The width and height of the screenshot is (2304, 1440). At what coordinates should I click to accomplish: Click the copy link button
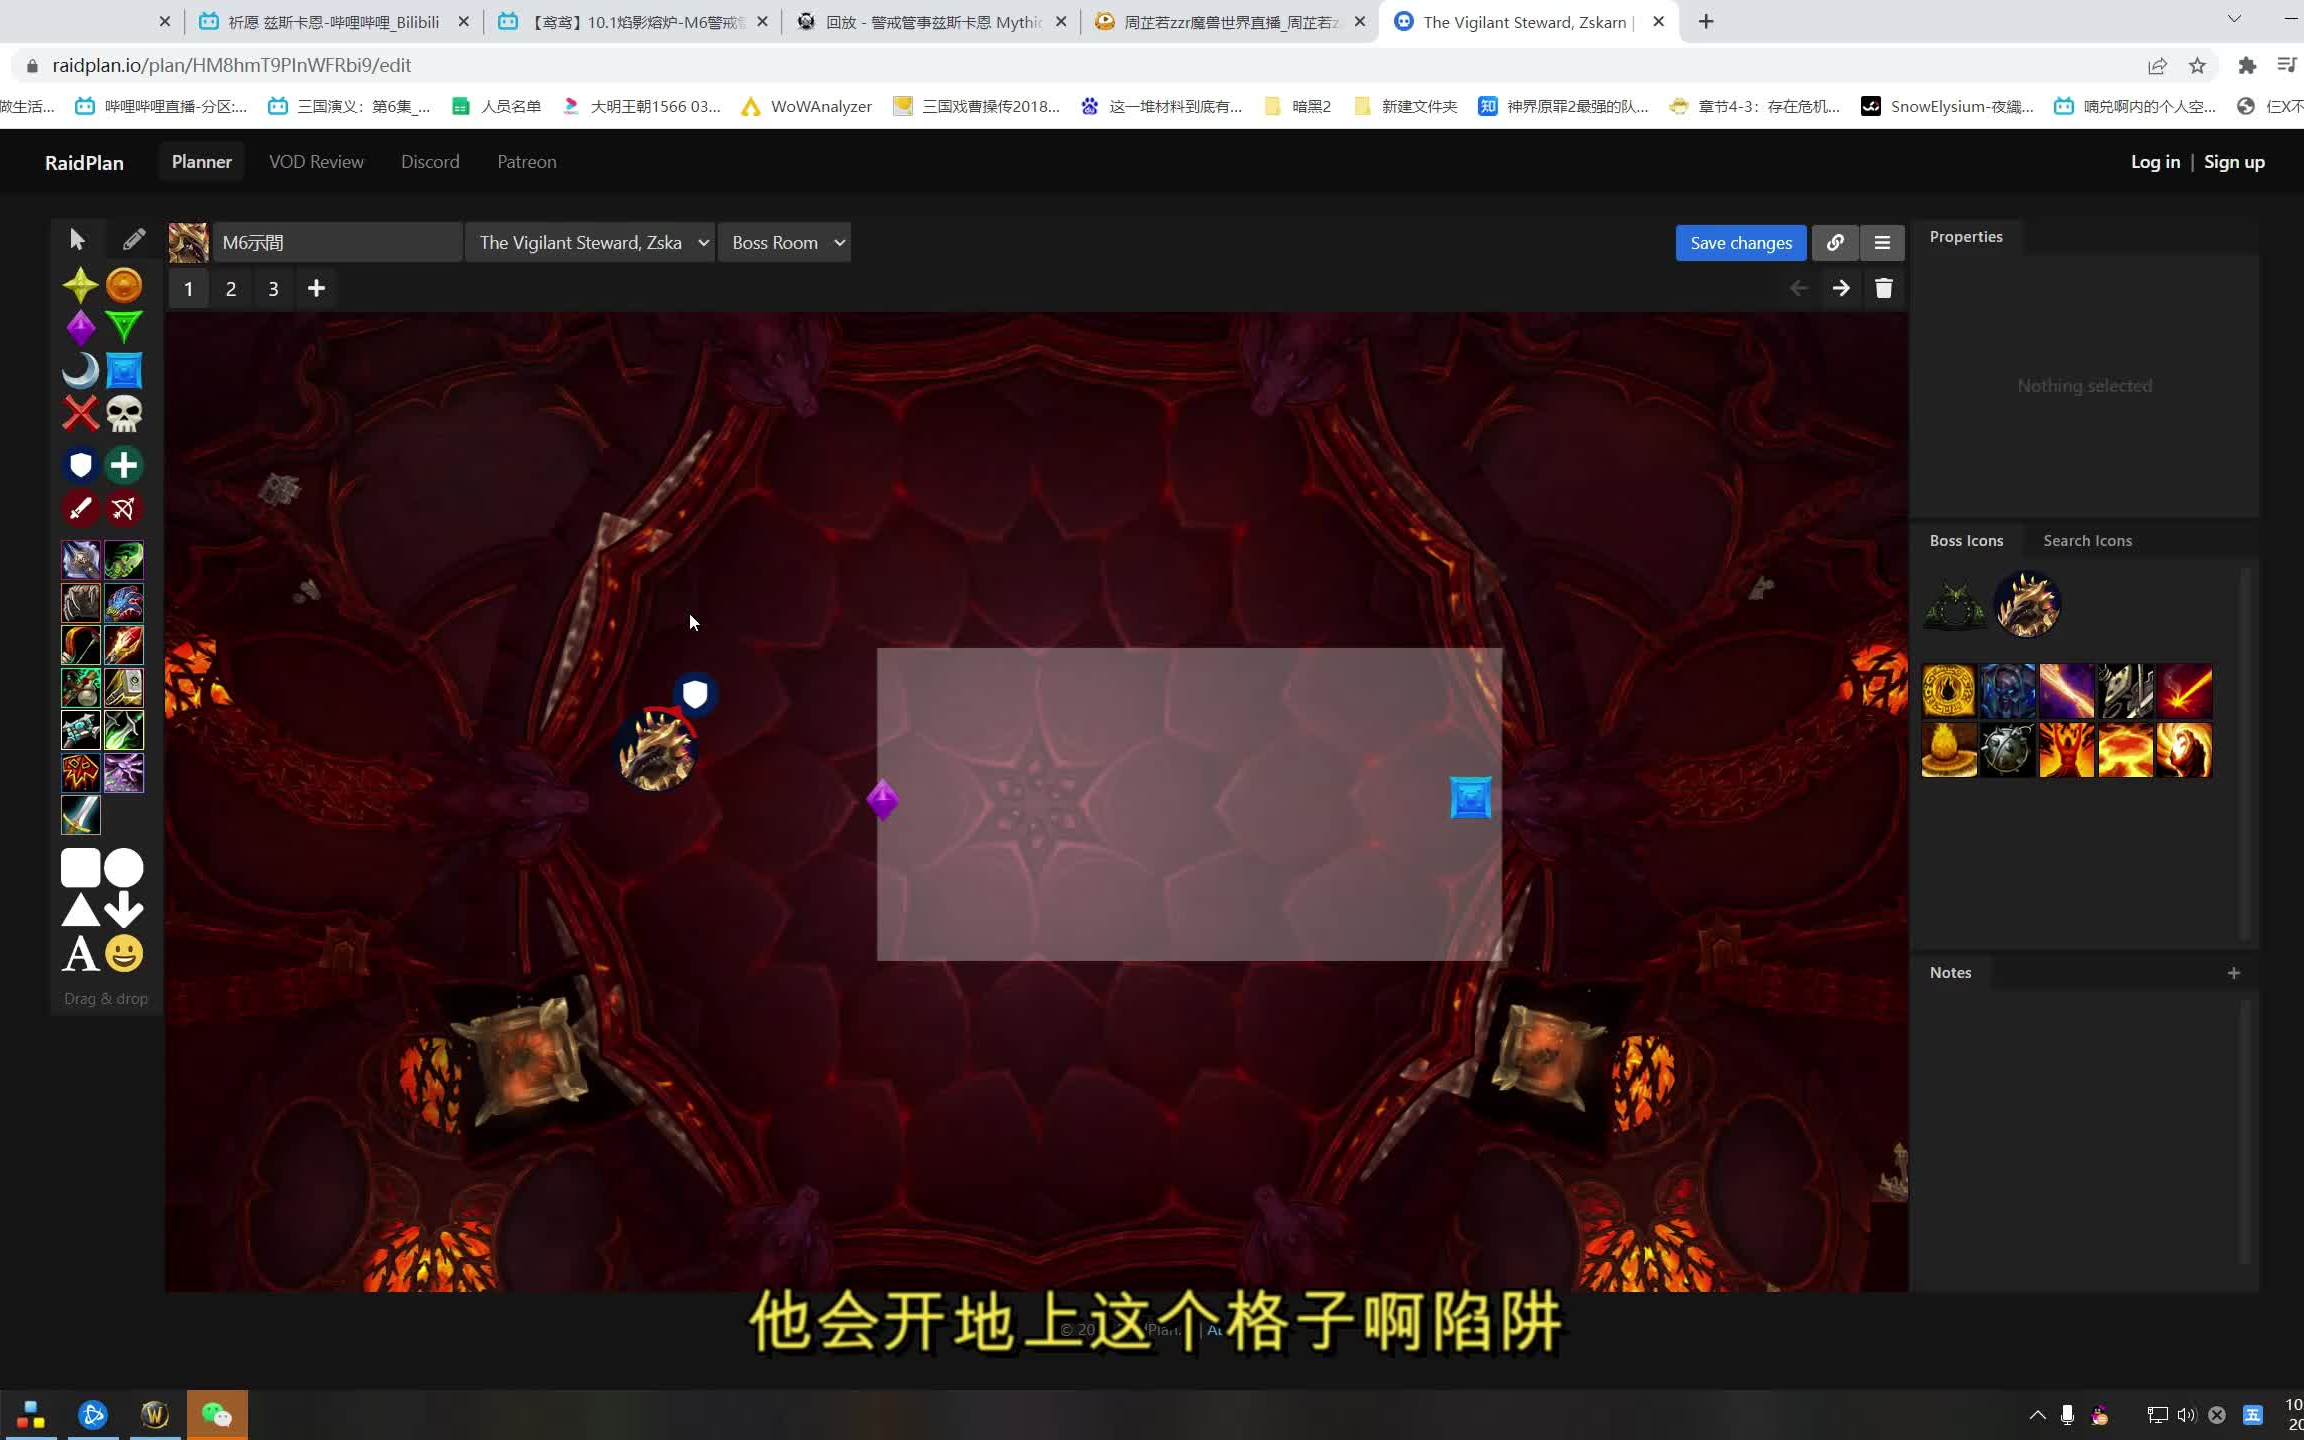[1835, 242]
